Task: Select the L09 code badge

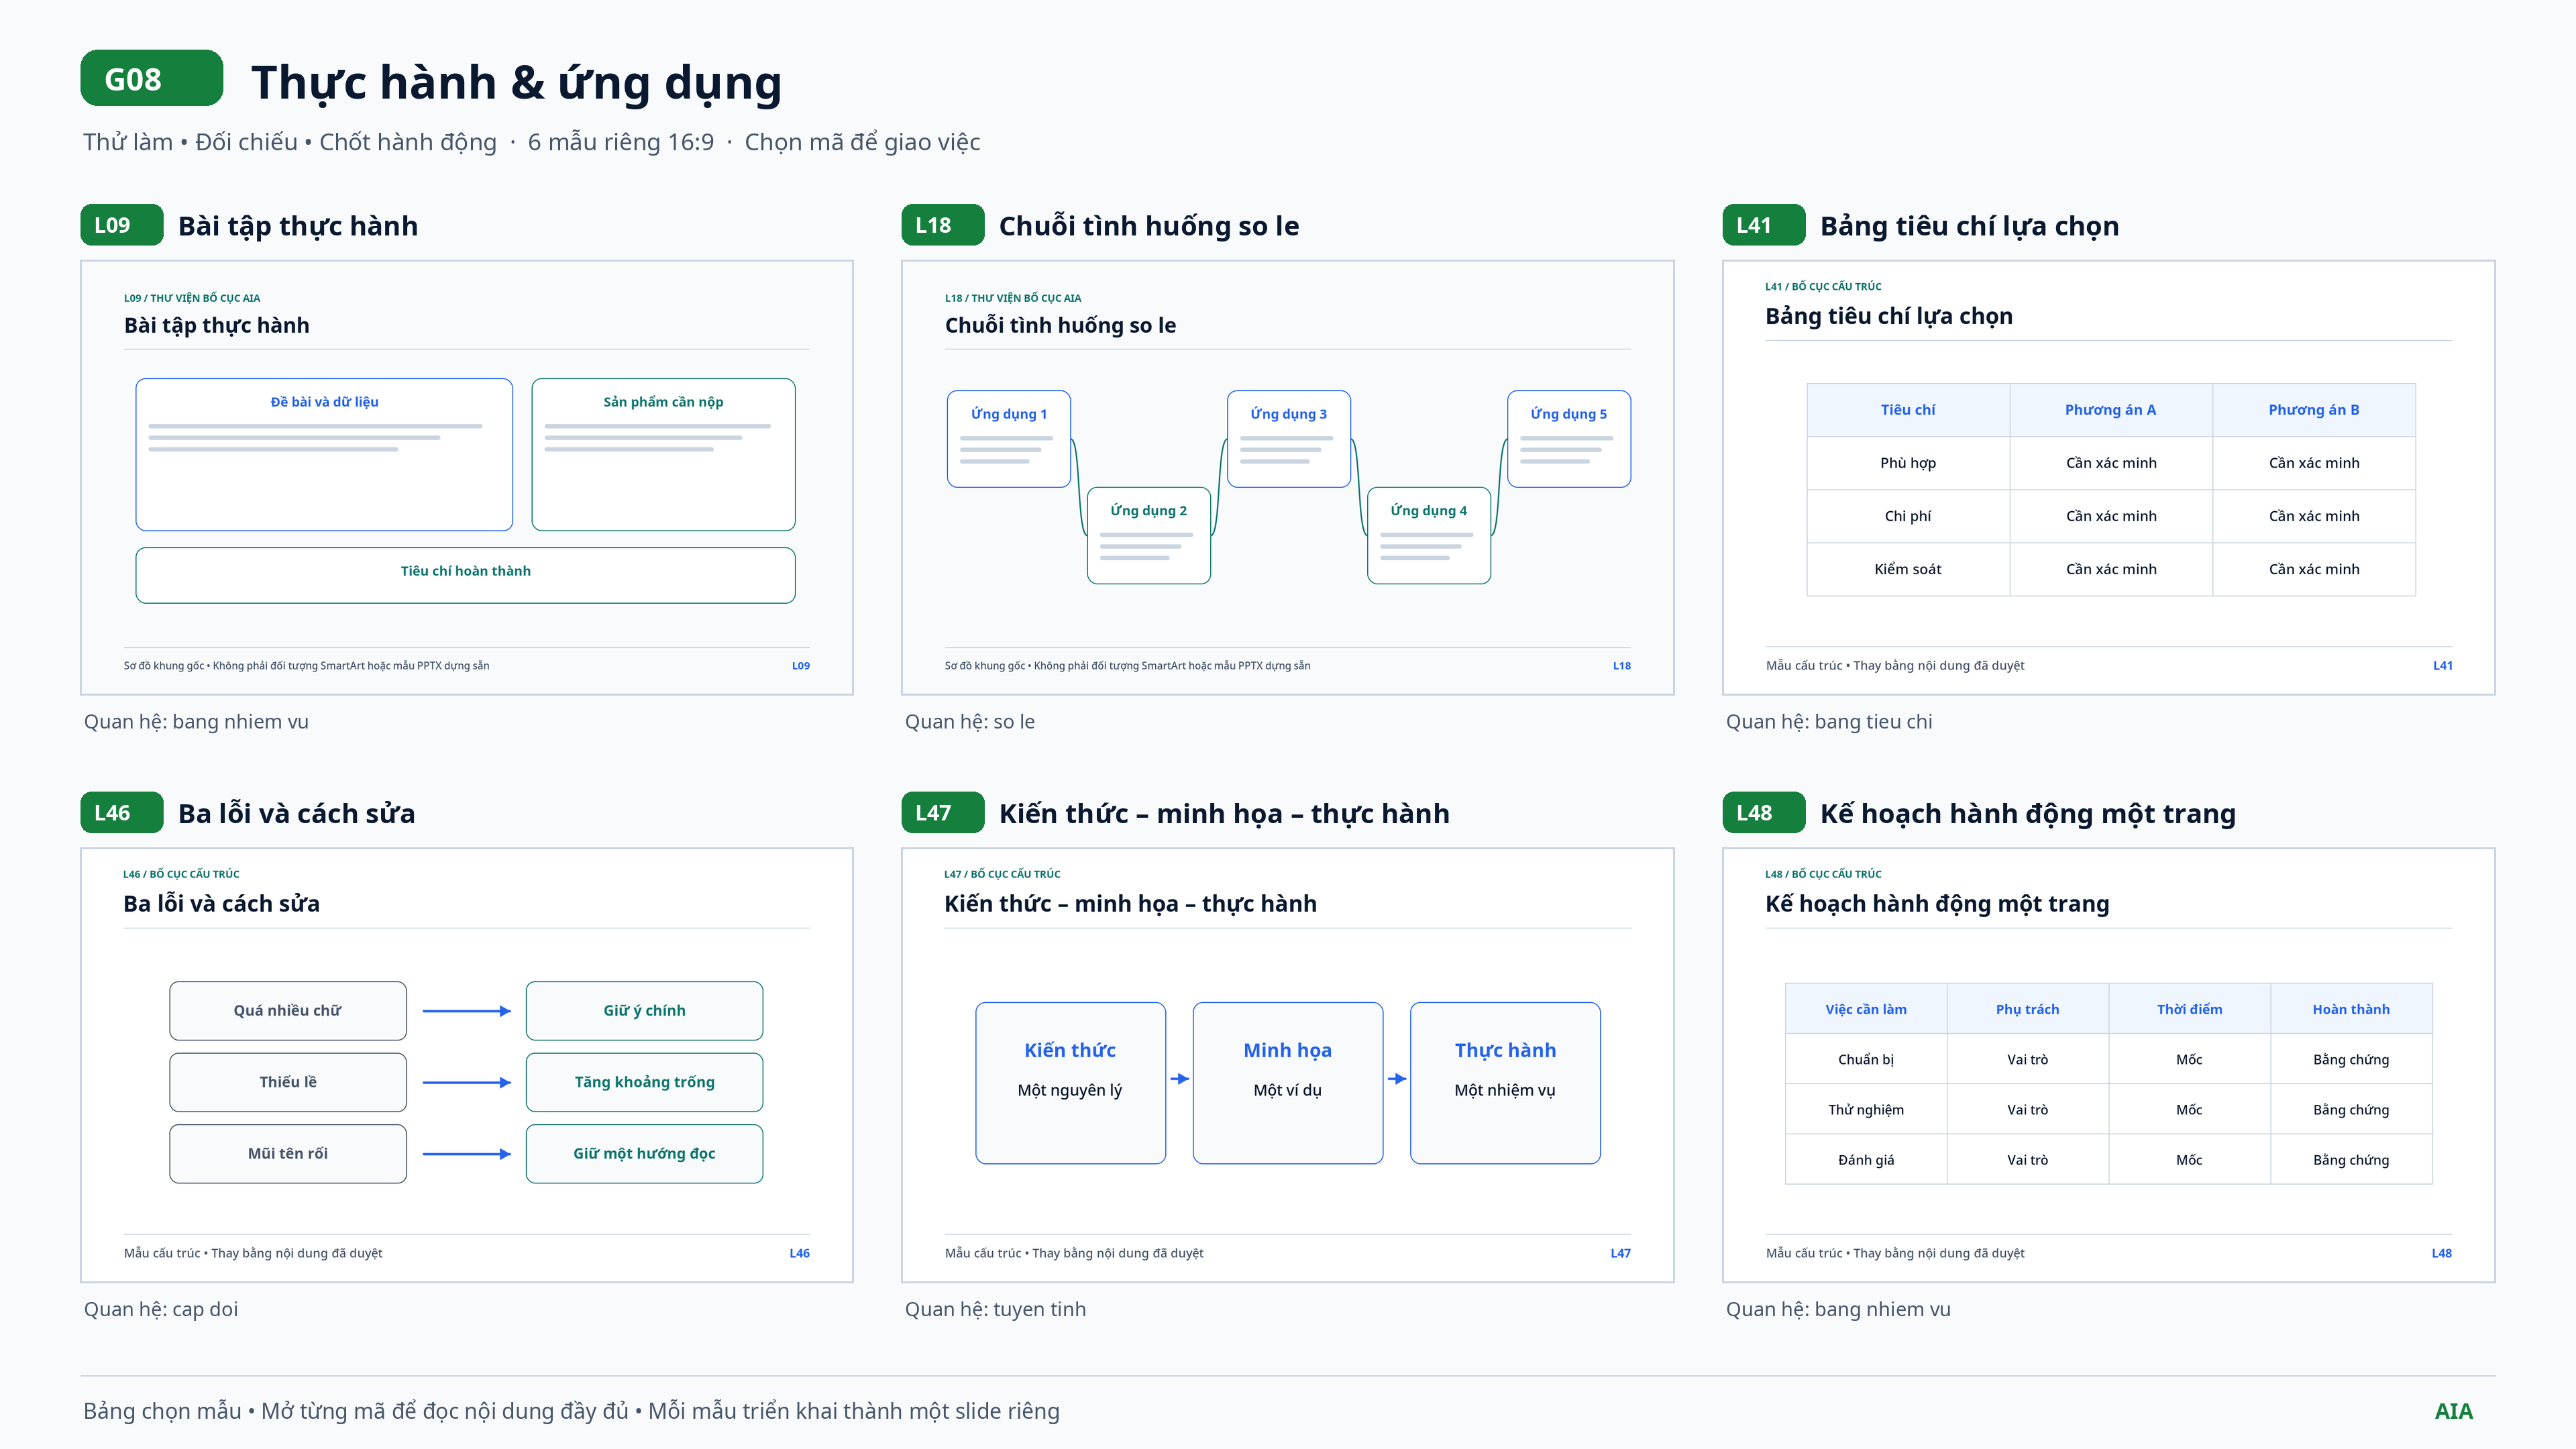Action: [x=121, y=225]
